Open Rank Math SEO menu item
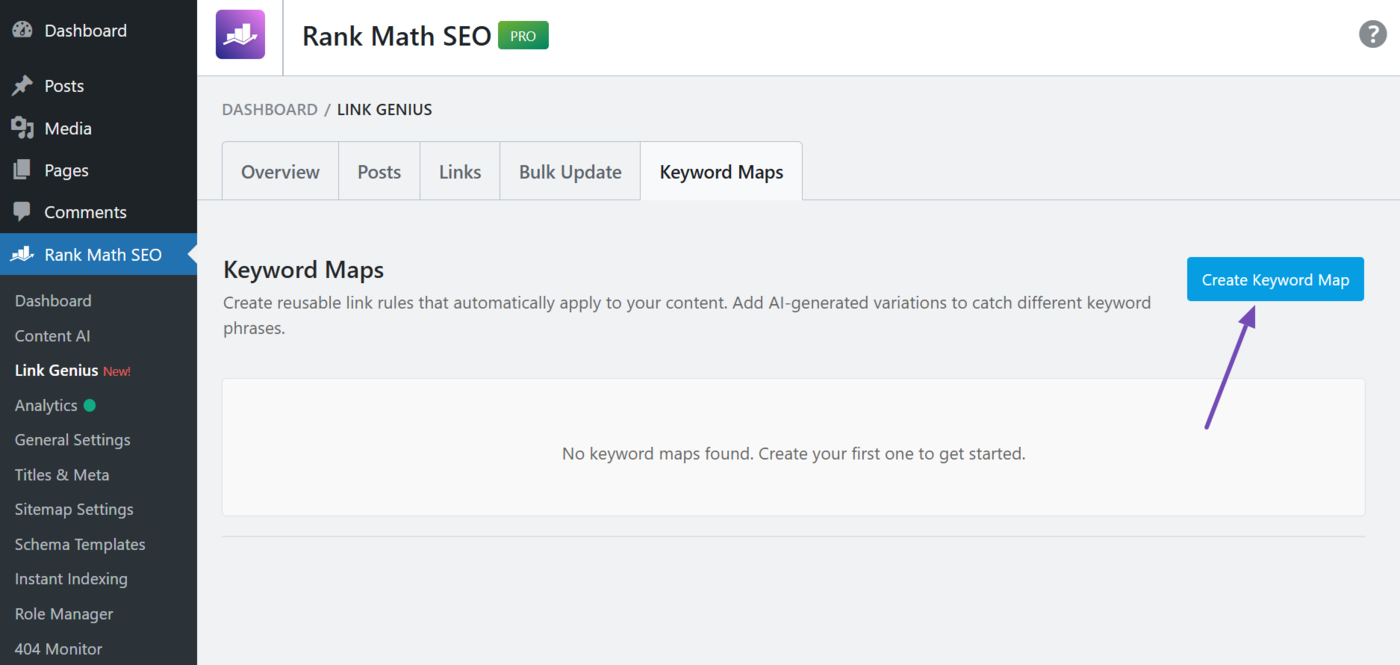The height and width of the screenshot is (665, 1400). (x=98, y=254)
